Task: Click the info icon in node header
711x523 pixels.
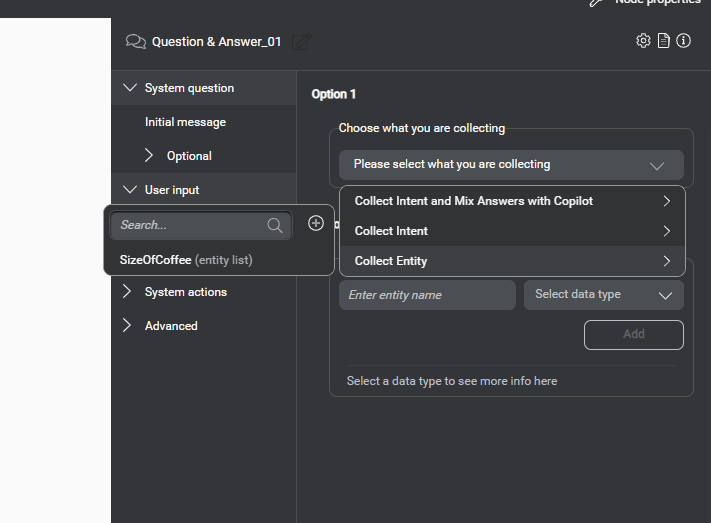Action: 684,41
